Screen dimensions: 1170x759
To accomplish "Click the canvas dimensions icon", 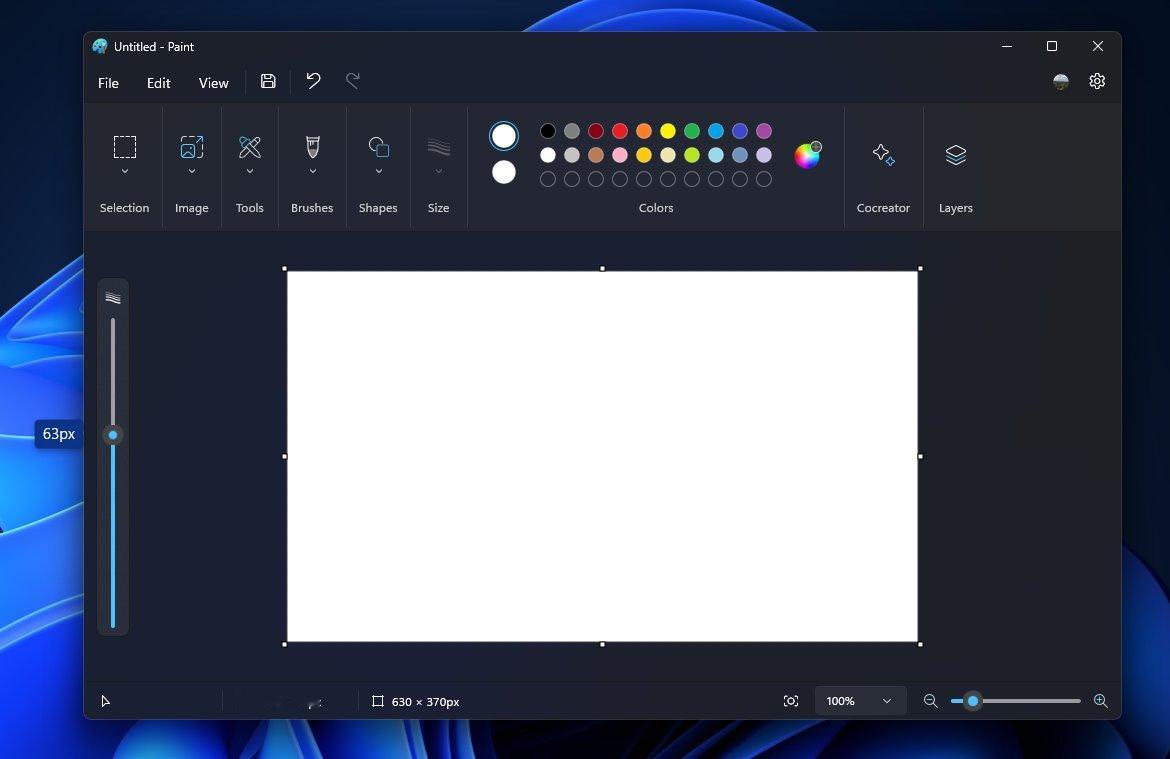I will (x=378, y=702).
